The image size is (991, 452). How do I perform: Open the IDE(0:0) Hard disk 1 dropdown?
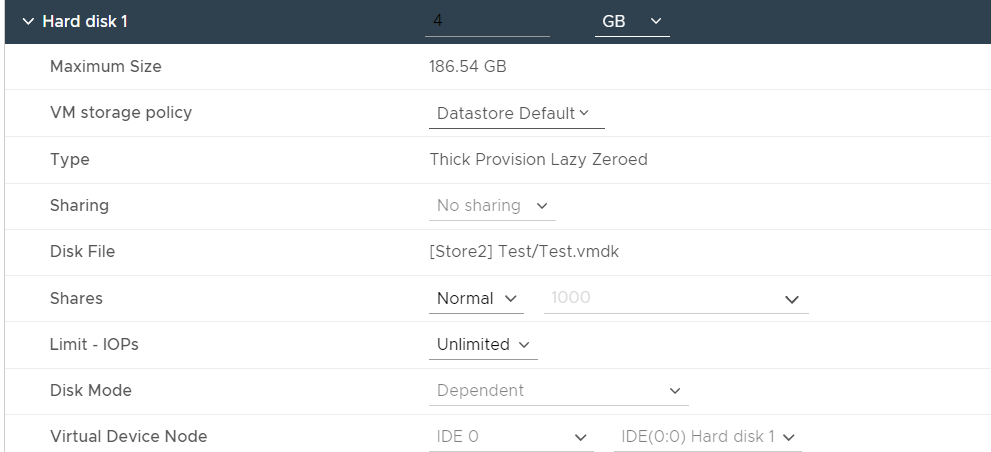[707, 437]
